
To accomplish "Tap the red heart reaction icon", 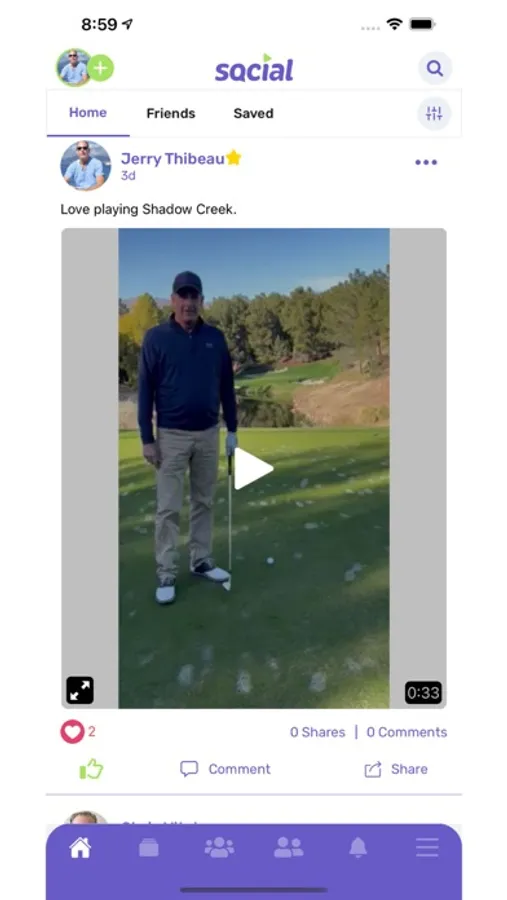I will pos(72,731).
